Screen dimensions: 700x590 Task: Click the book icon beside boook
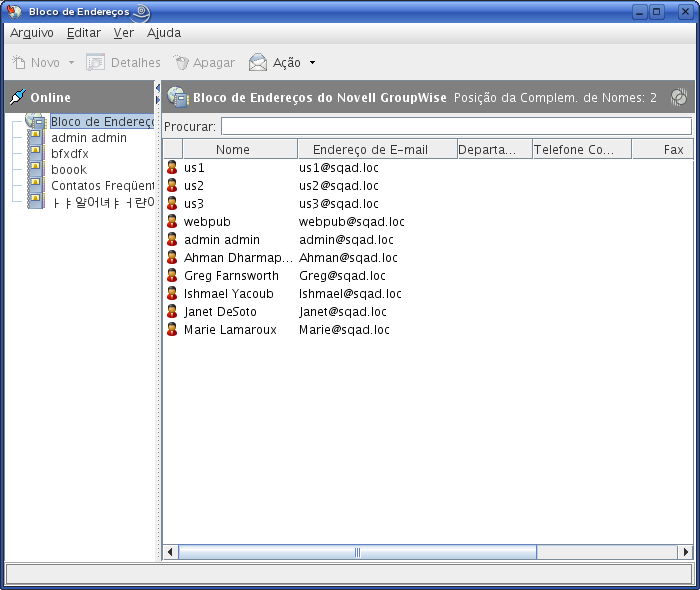pyautogui.click(x=36, y=170)
